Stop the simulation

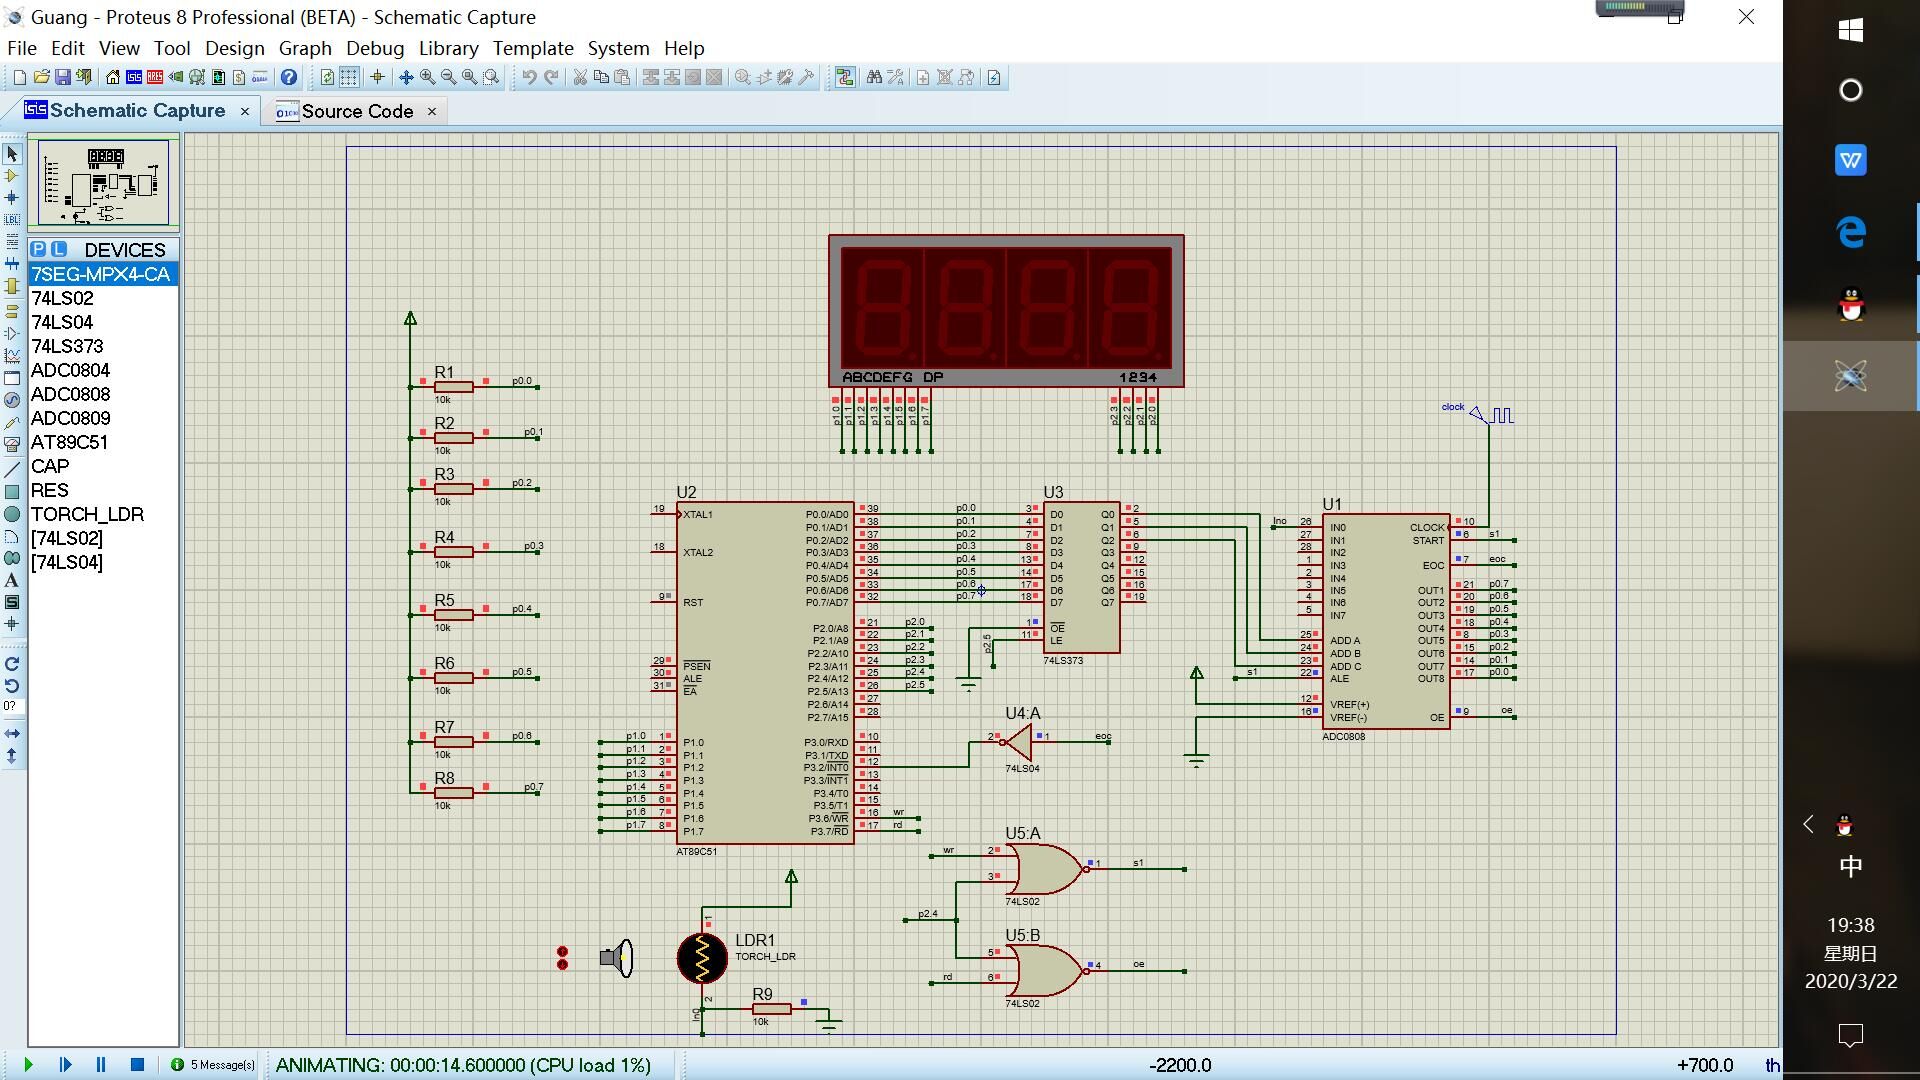click(138, 1065)
